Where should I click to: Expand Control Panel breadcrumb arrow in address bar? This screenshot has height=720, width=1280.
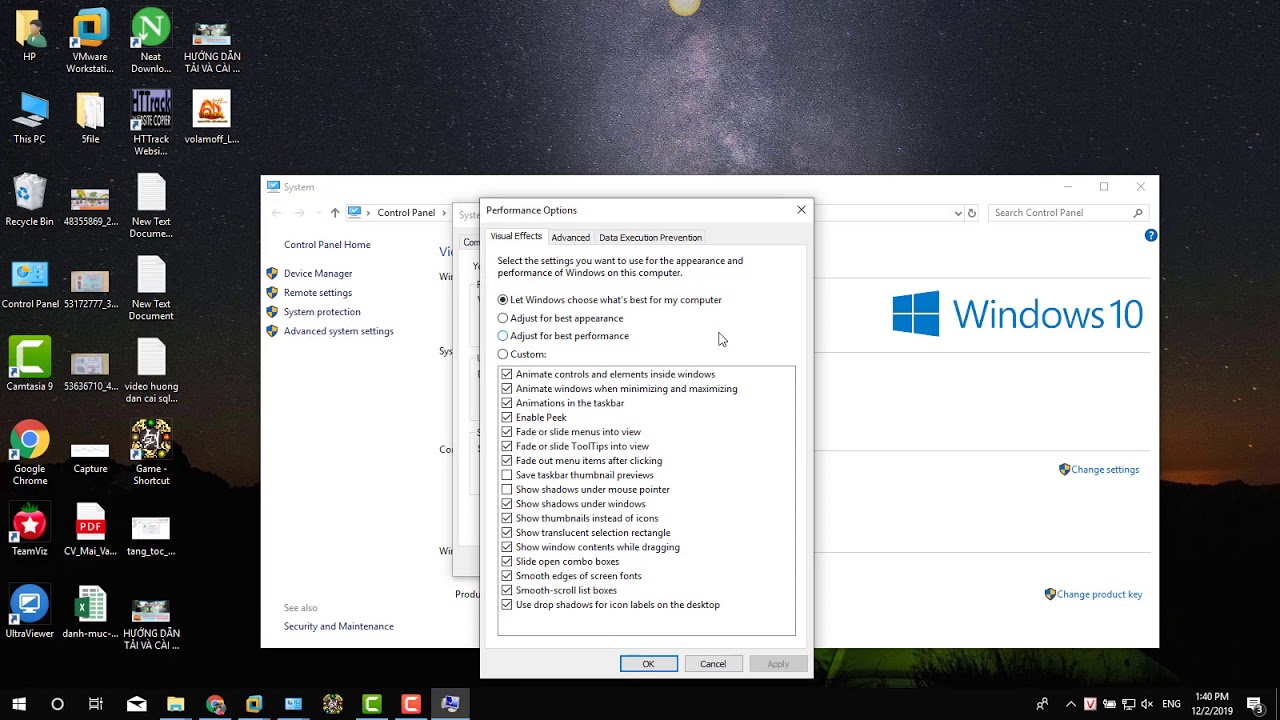444,213
